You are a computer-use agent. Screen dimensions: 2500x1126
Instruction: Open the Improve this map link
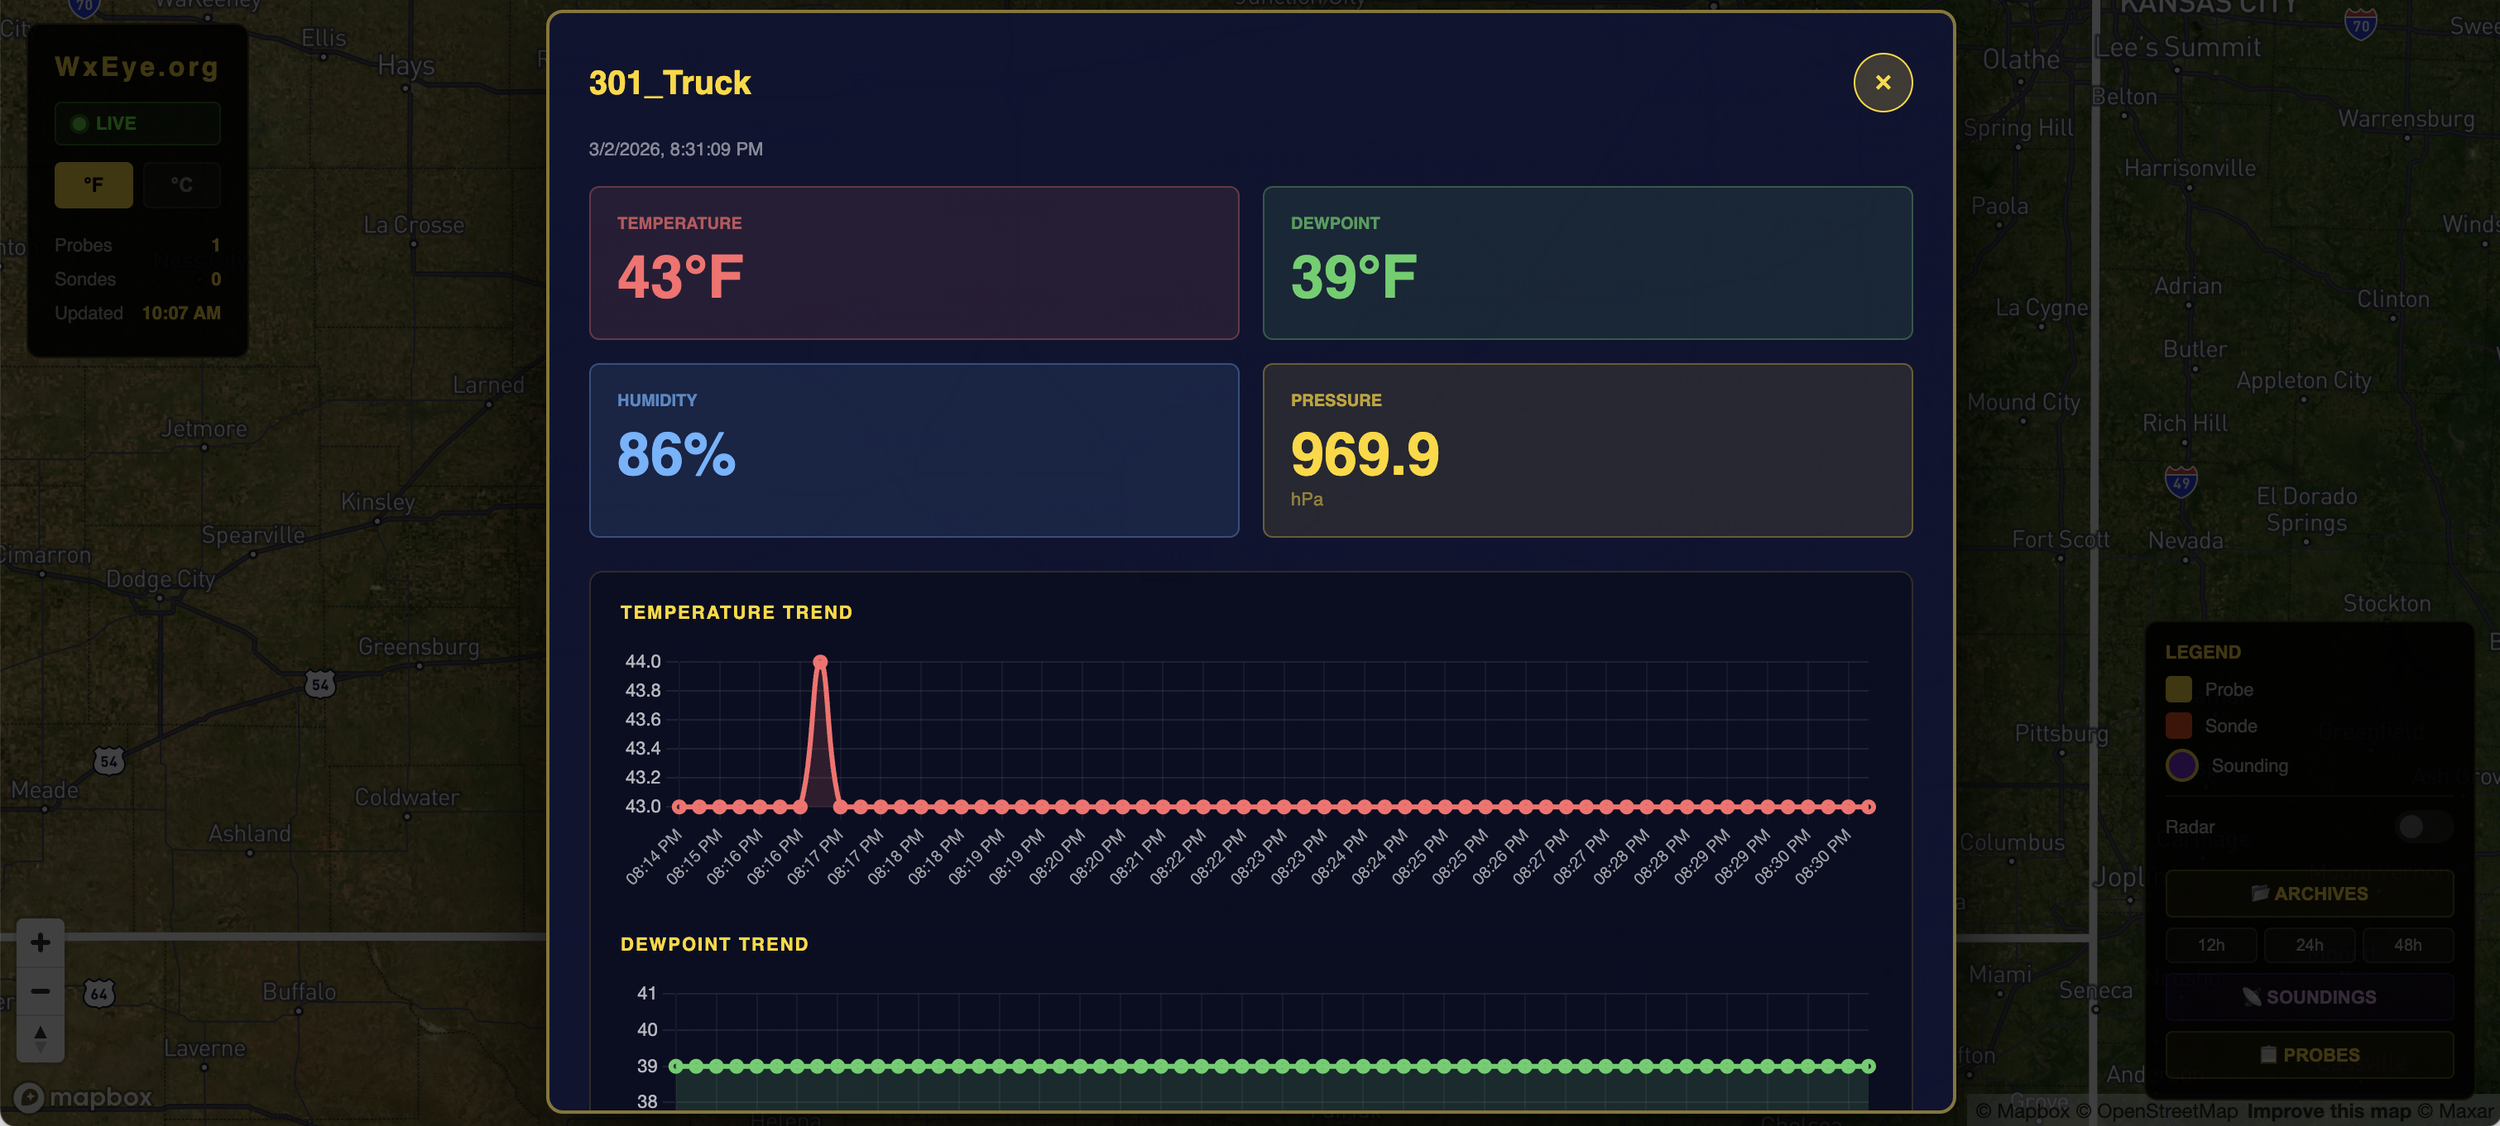(2328, 1111)
